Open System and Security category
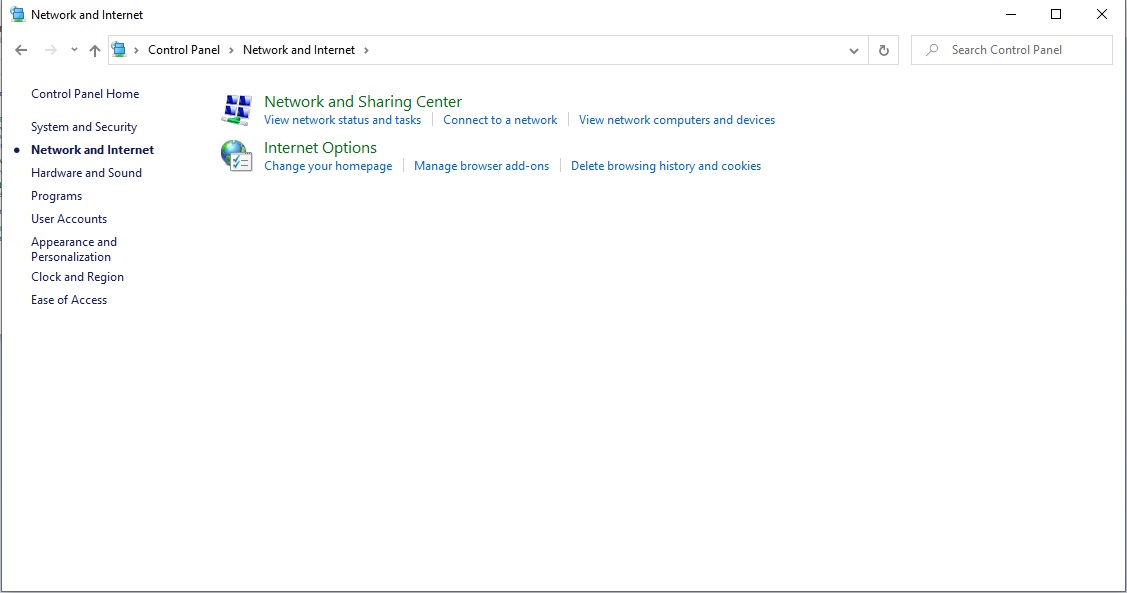The width and height of the screenshot is (1127, 593). (84, 127)
